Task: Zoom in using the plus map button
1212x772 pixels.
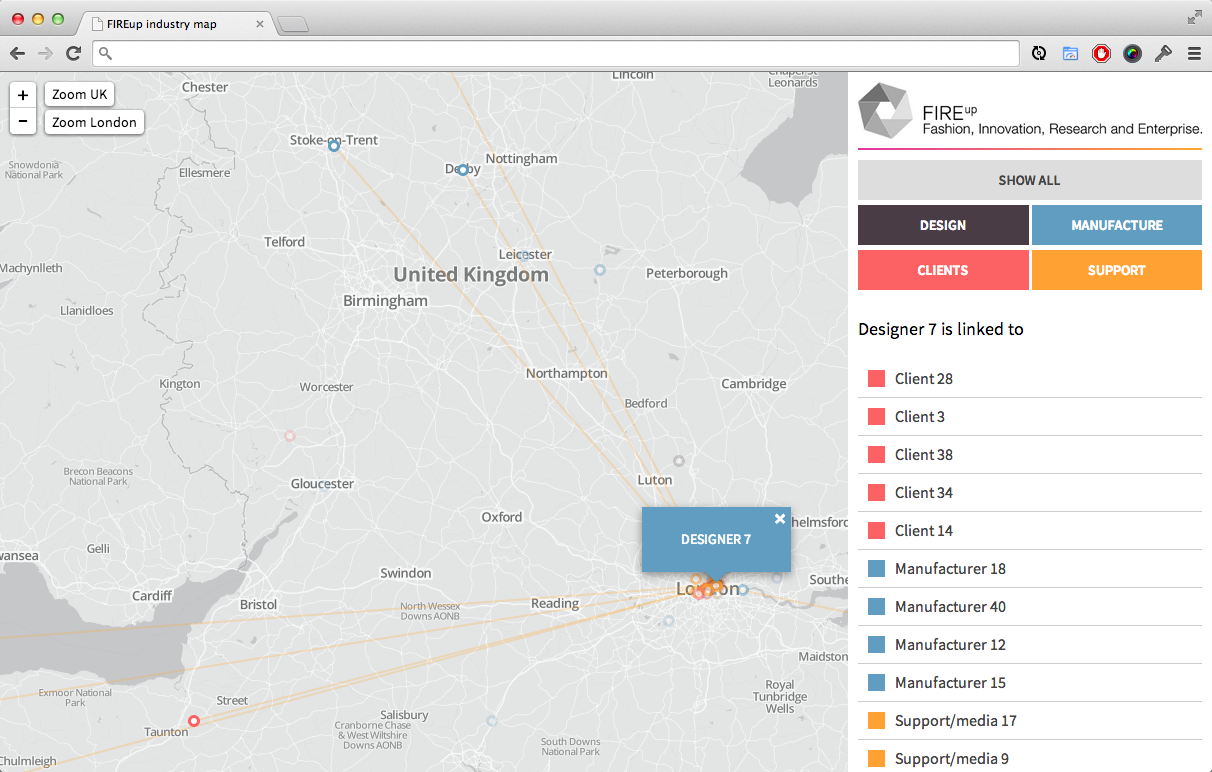Action: tap(23, 95)
